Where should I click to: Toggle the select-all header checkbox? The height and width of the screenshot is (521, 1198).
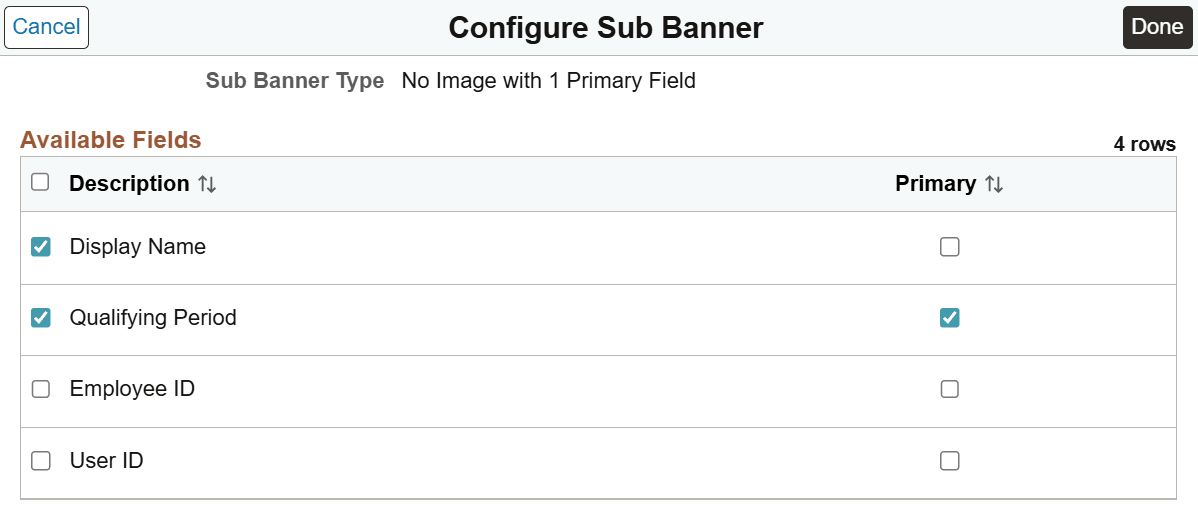[x=40, y=182]
